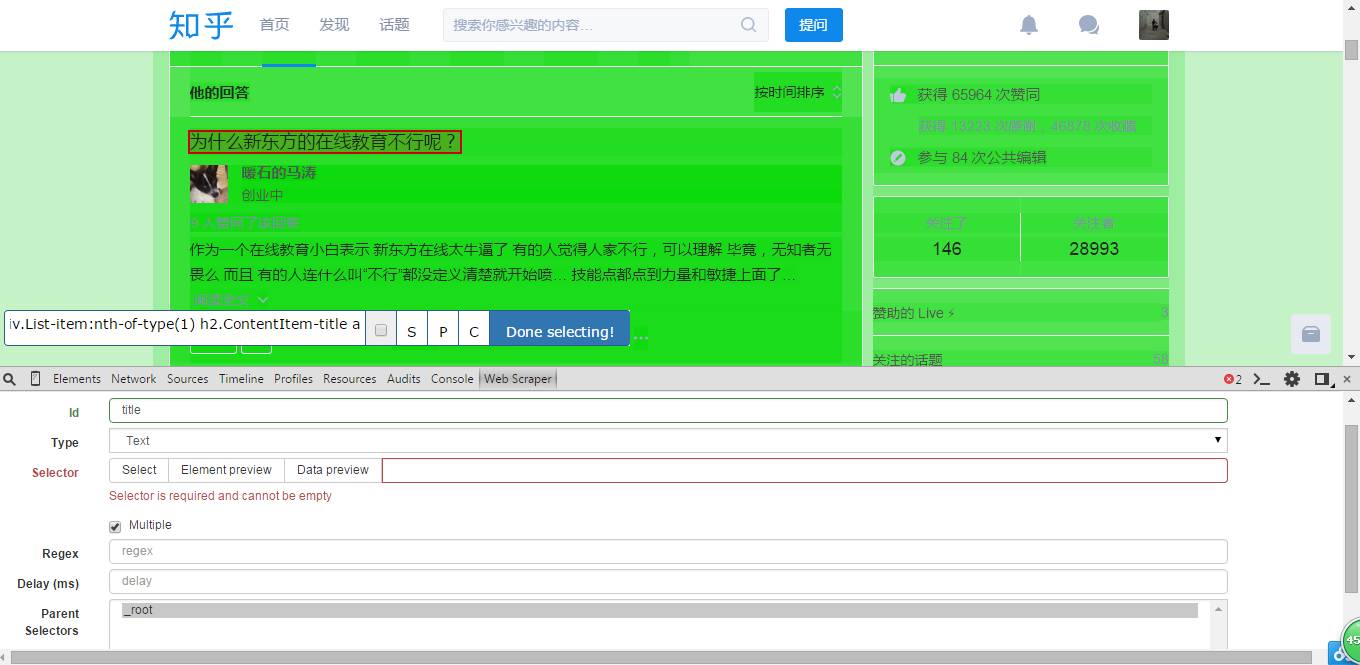Click Done selecting!
Screen dimensions: 1360x665
coord(560,330)
